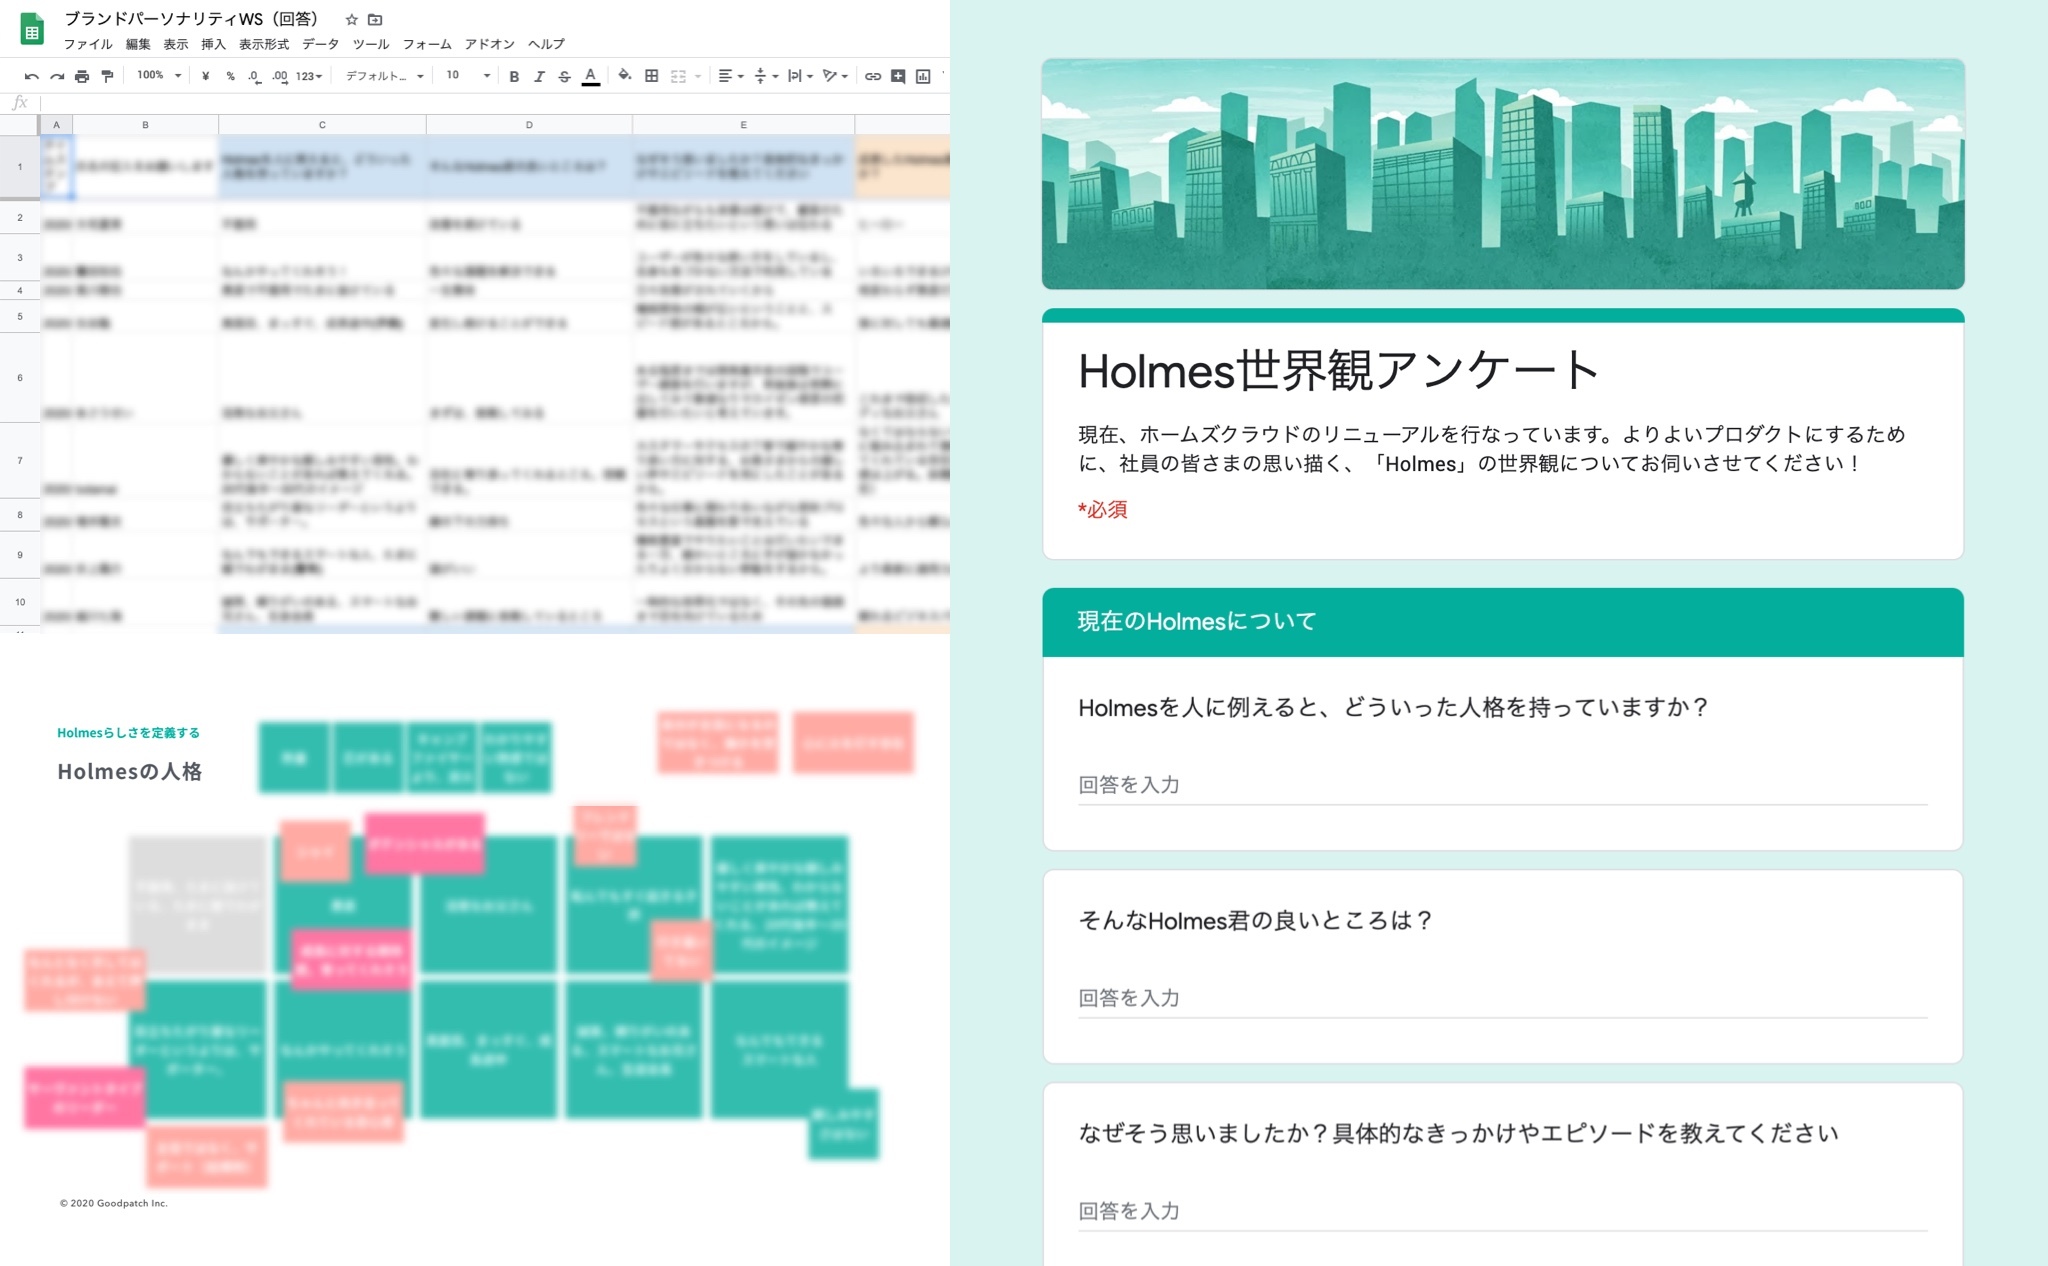
Task: Open the 編集 menu
Action: 138,44
